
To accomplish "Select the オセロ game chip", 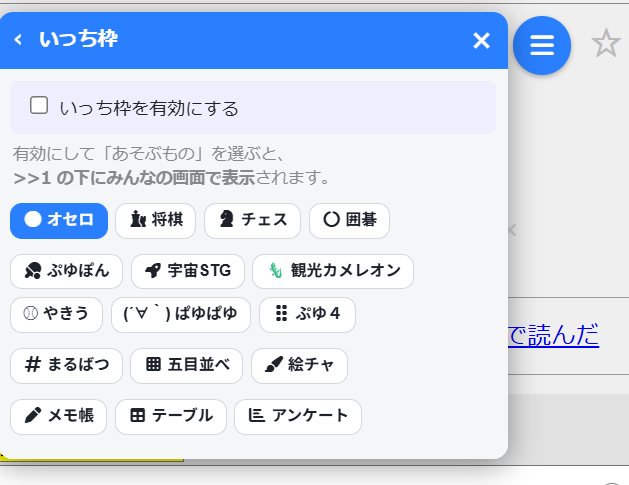I will pyautogui.click(x=59, y=221).
